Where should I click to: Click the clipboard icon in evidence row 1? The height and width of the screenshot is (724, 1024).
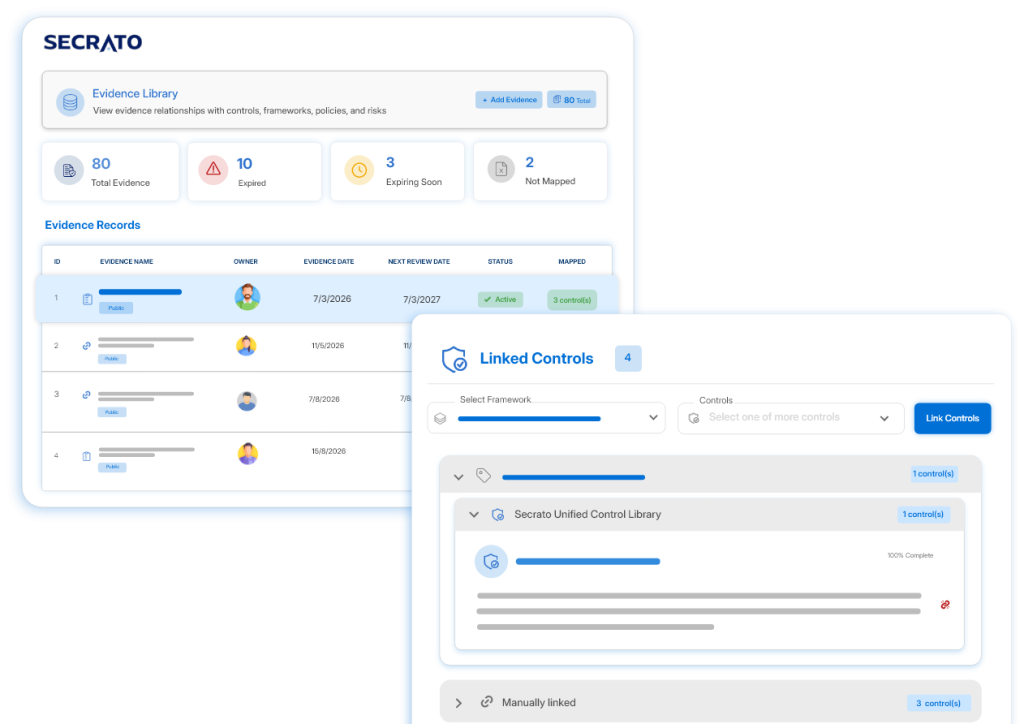88,299
